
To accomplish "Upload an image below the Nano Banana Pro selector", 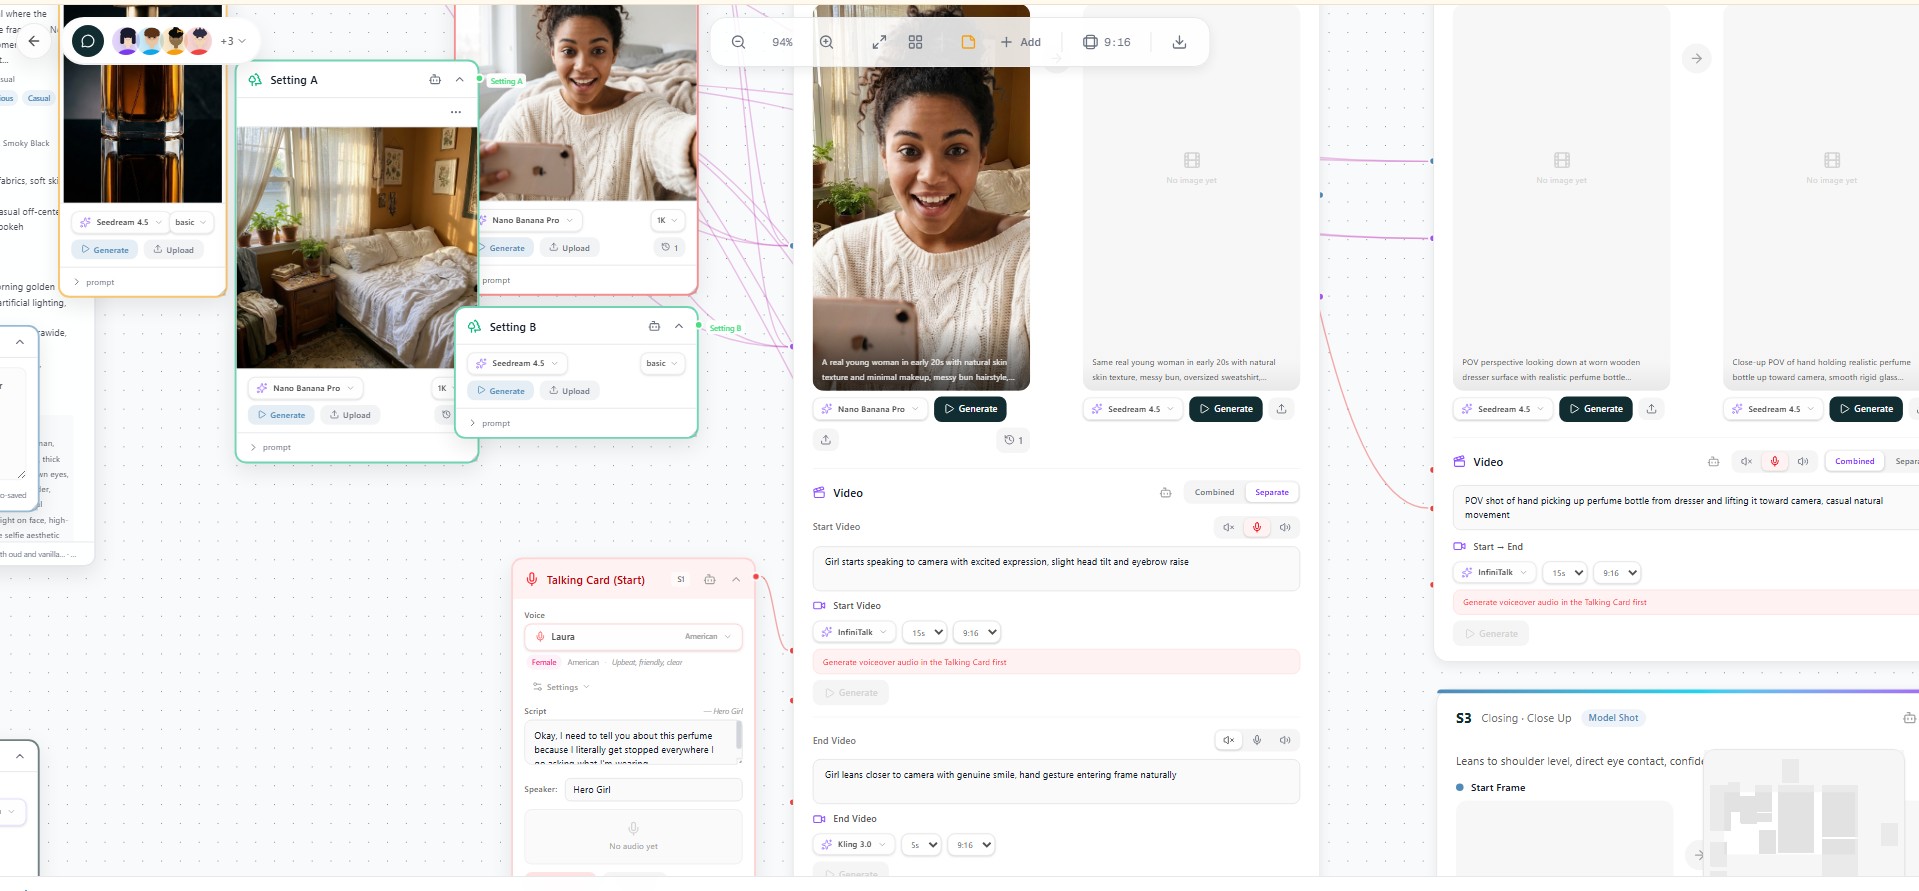I will click(x=826, y=440).
